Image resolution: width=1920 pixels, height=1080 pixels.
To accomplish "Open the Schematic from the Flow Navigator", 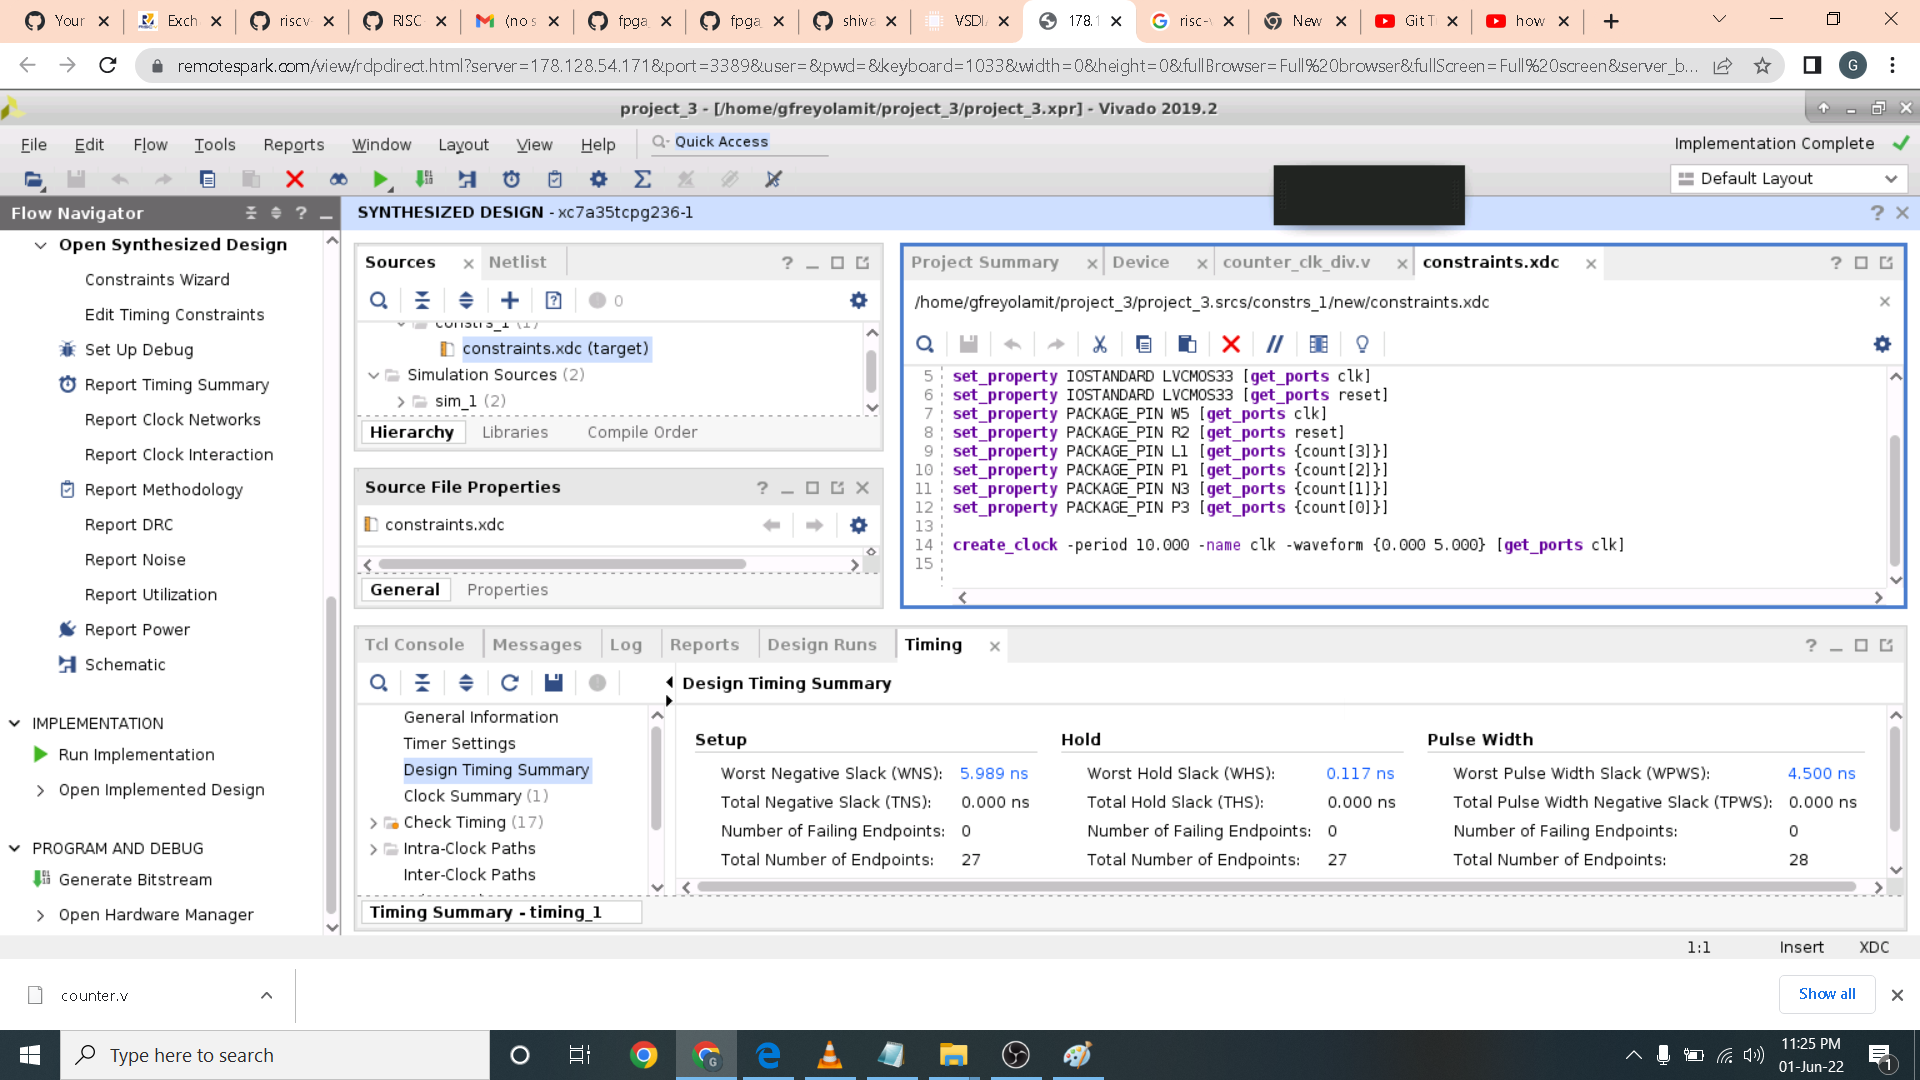I will [x=125, y=664].
